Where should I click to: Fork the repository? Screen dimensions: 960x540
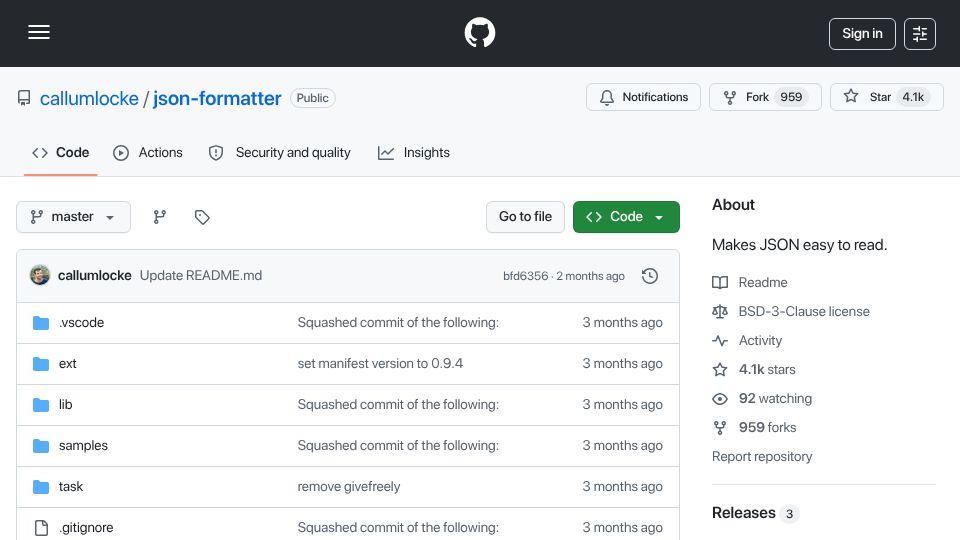pos(765,97)
